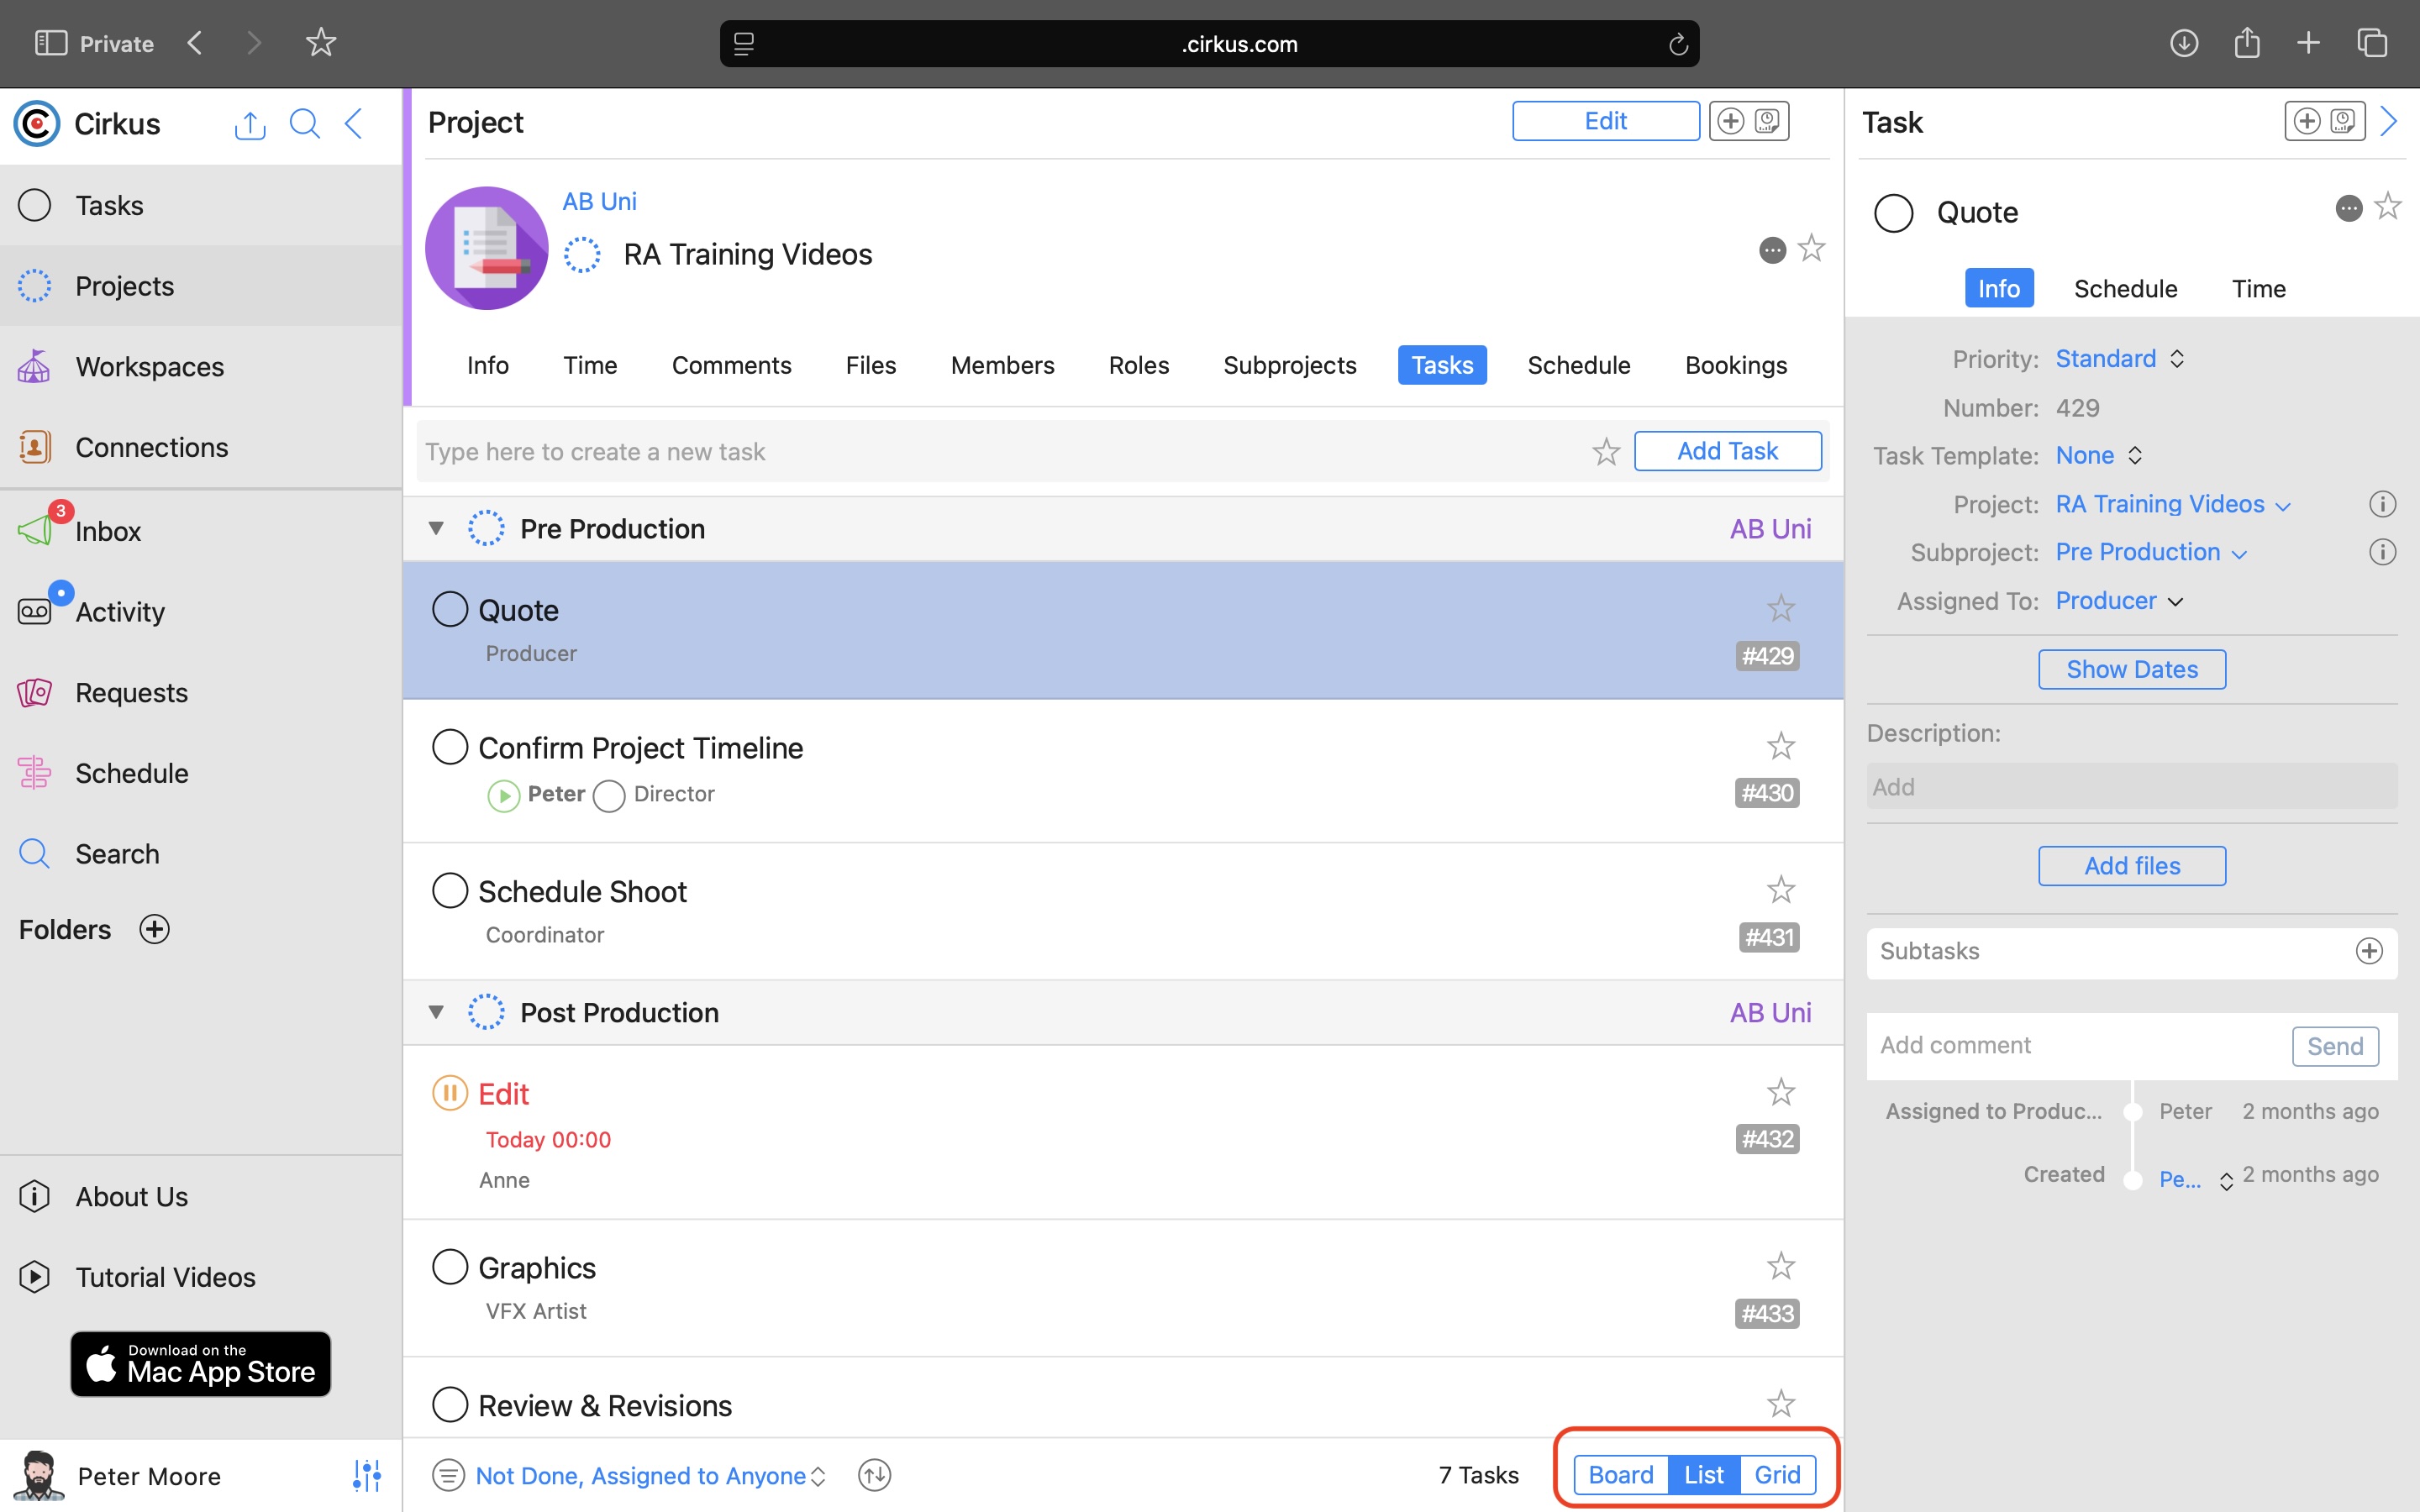Mark Schedule Shoot task as done
The width and height of the screenshot is (2420, 1512).
click(x=450, y=890)
